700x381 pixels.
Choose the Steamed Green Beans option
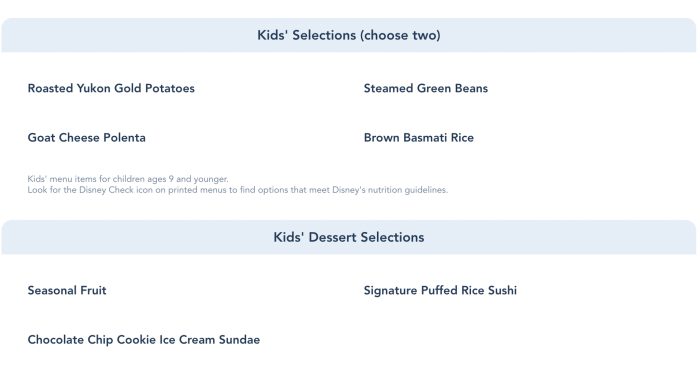pyautogui.click(x=425, y=88)
